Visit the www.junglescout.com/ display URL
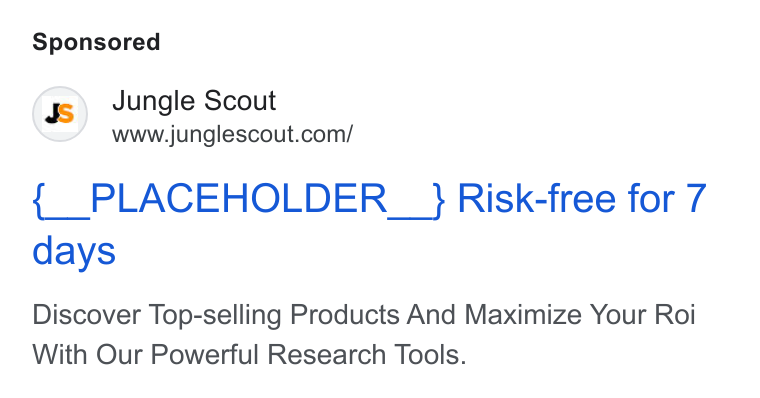760x398 pixels. (x=232, y=134)
